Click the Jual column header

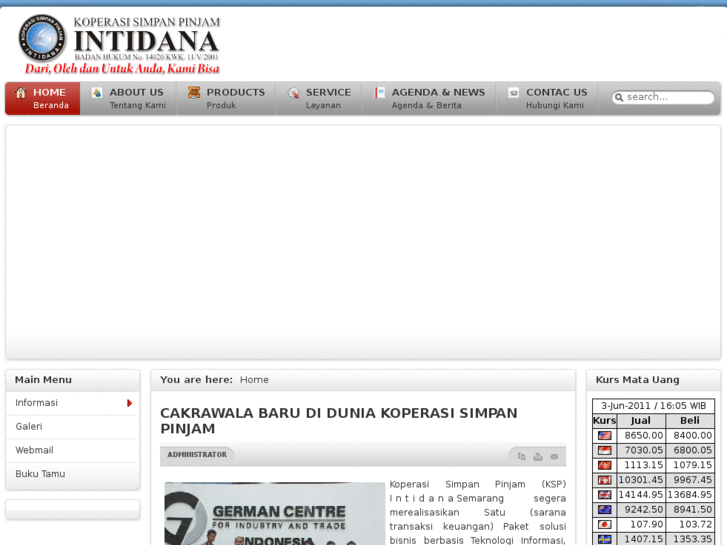(x=641, y=421)
